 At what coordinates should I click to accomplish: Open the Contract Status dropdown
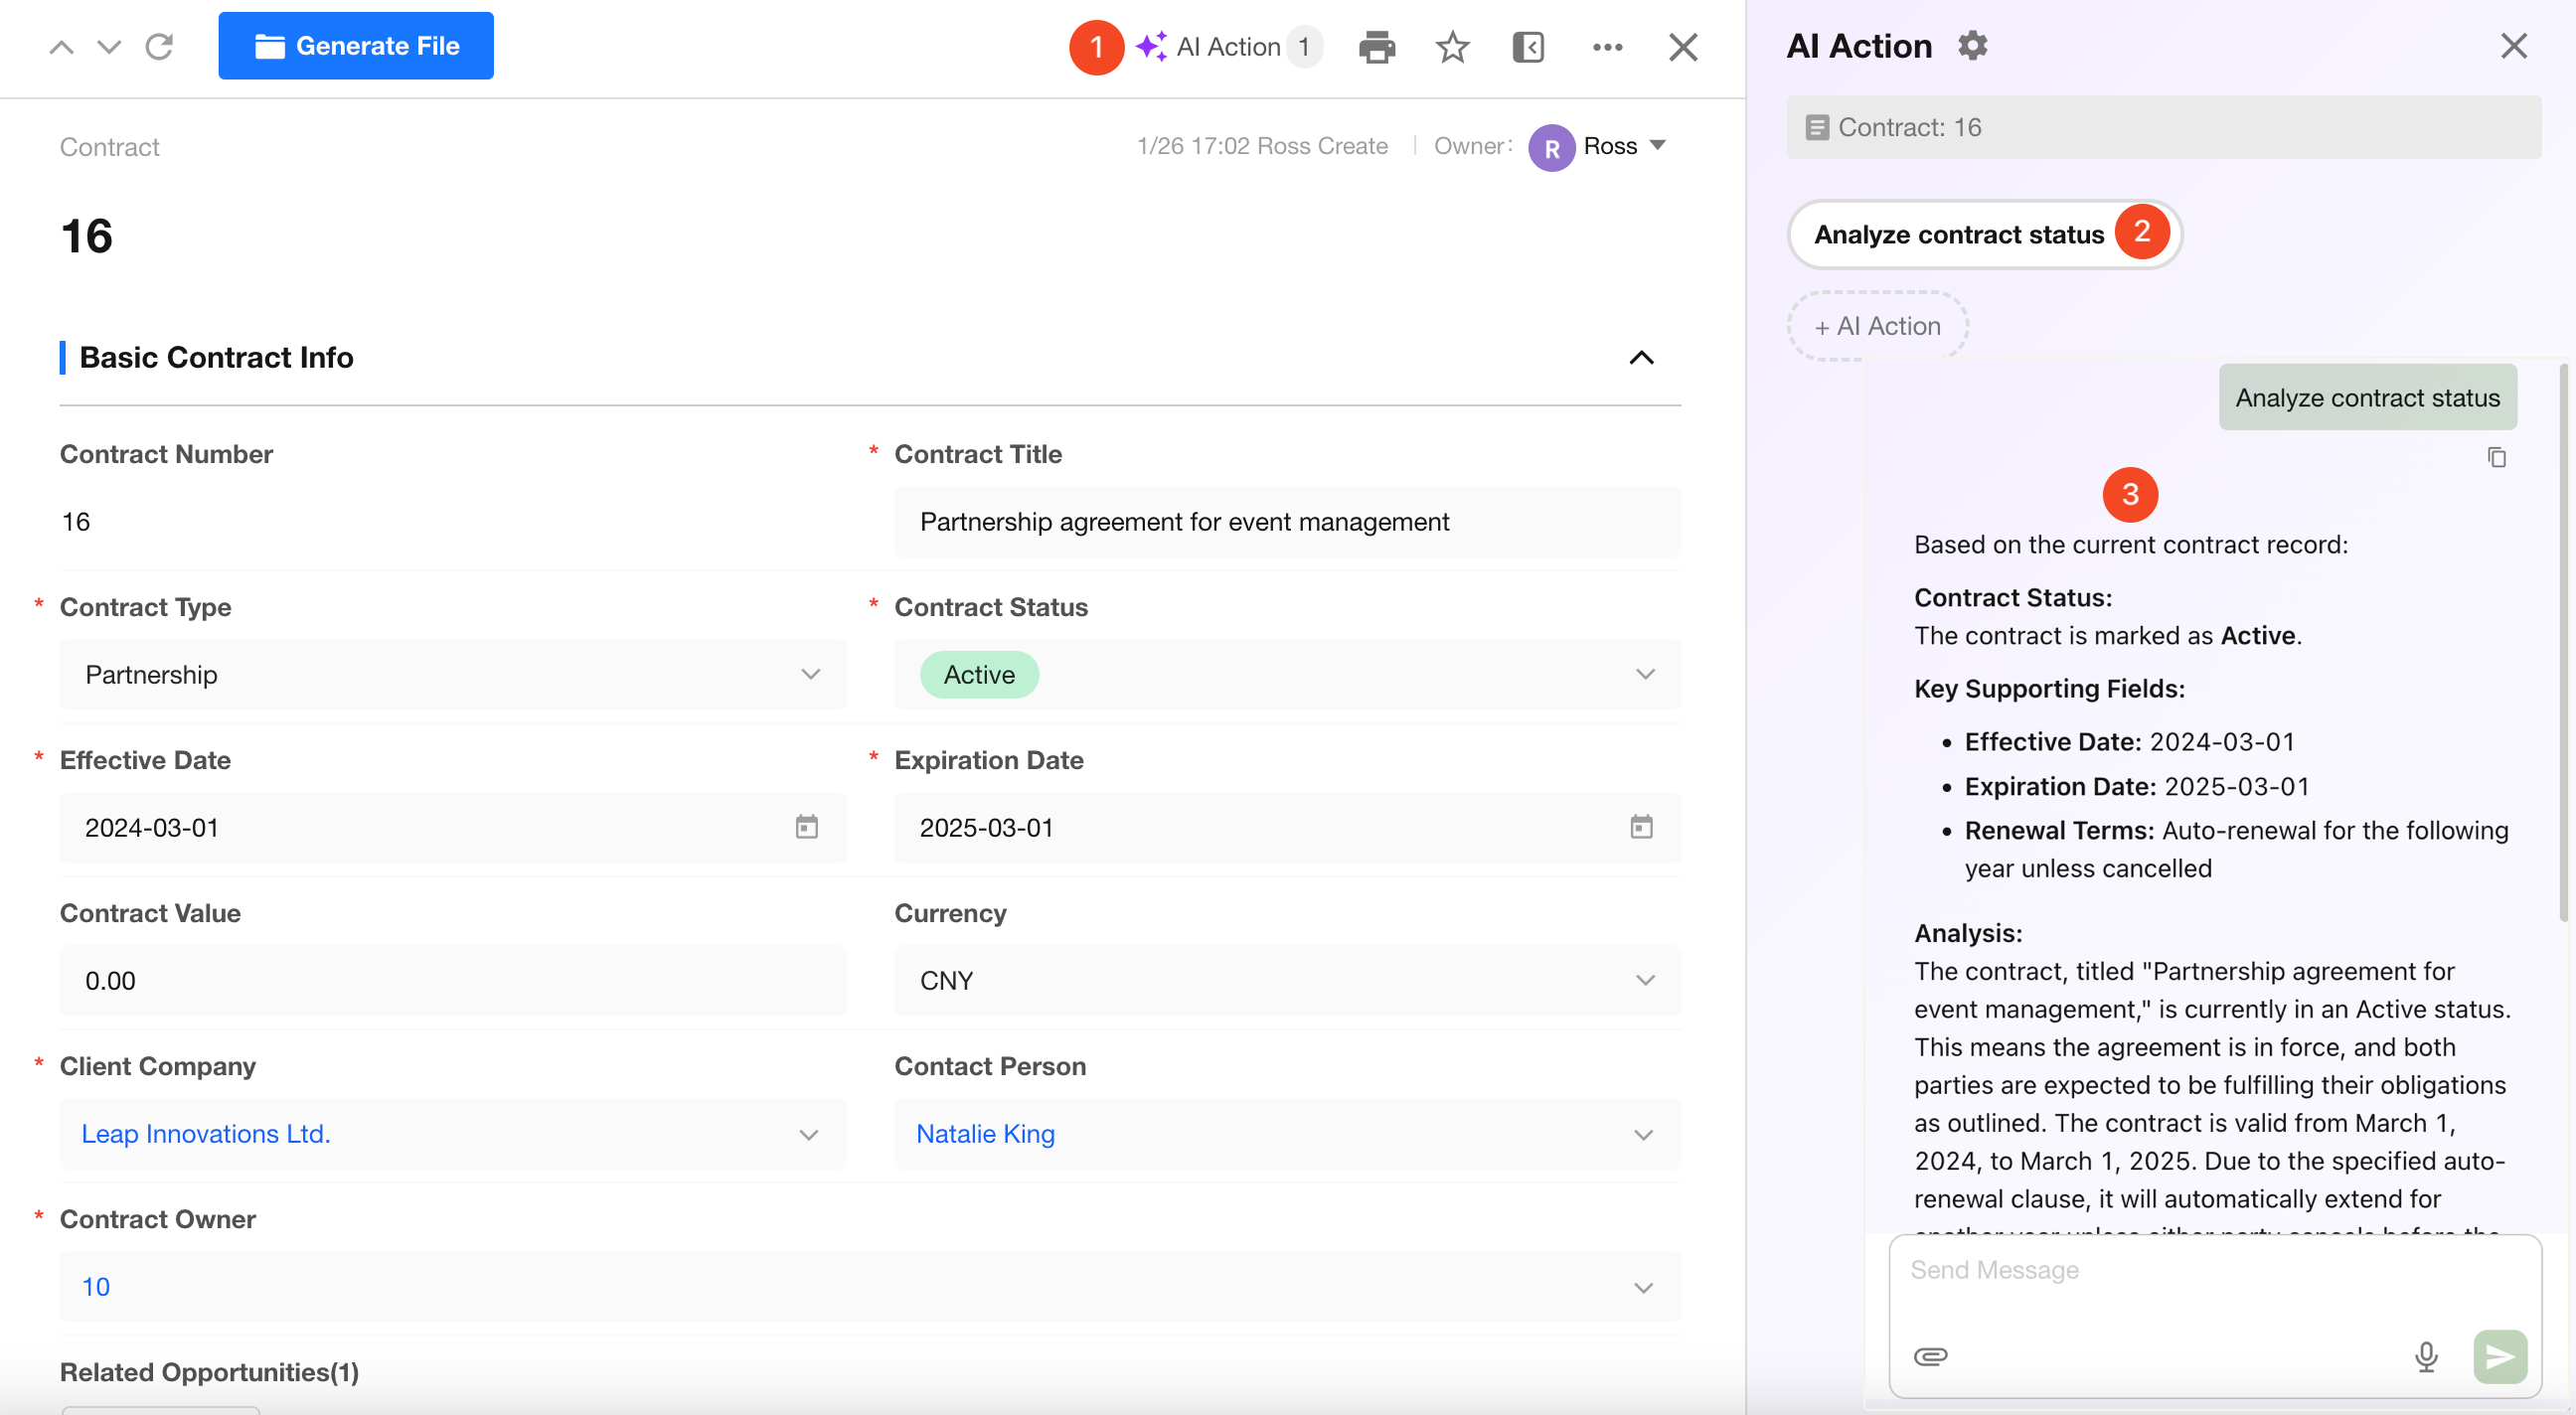pos(1645,674)
